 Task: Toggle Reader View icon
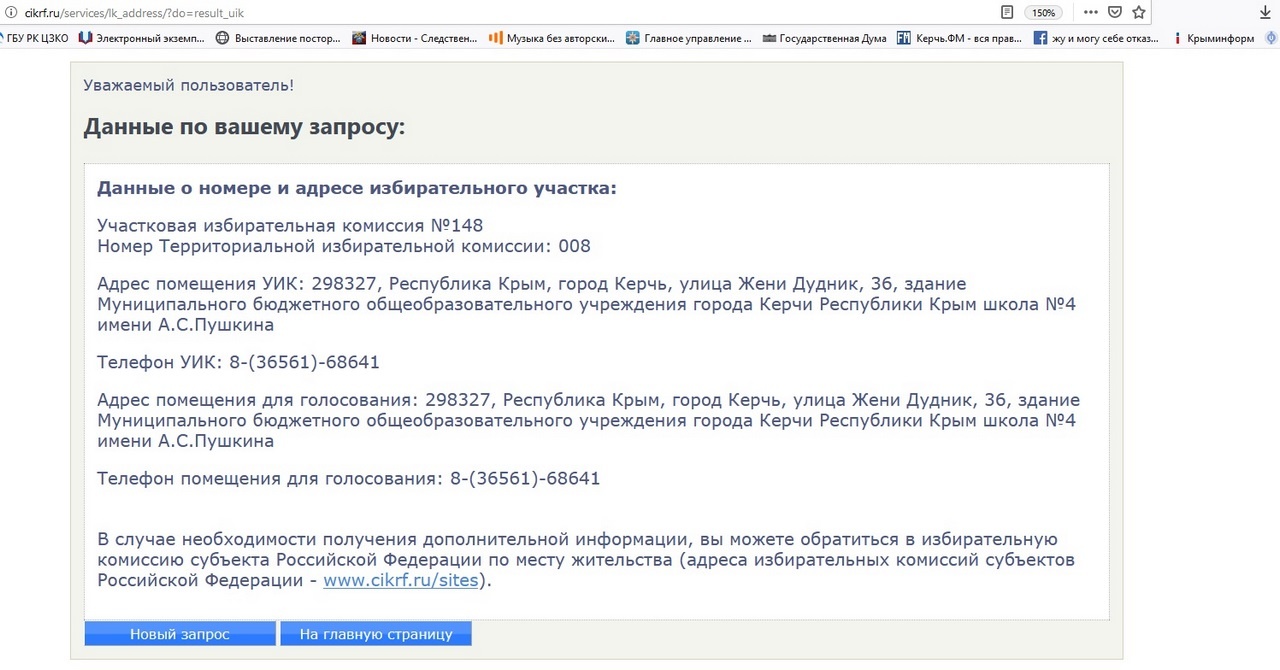[x=1007, y=13]
